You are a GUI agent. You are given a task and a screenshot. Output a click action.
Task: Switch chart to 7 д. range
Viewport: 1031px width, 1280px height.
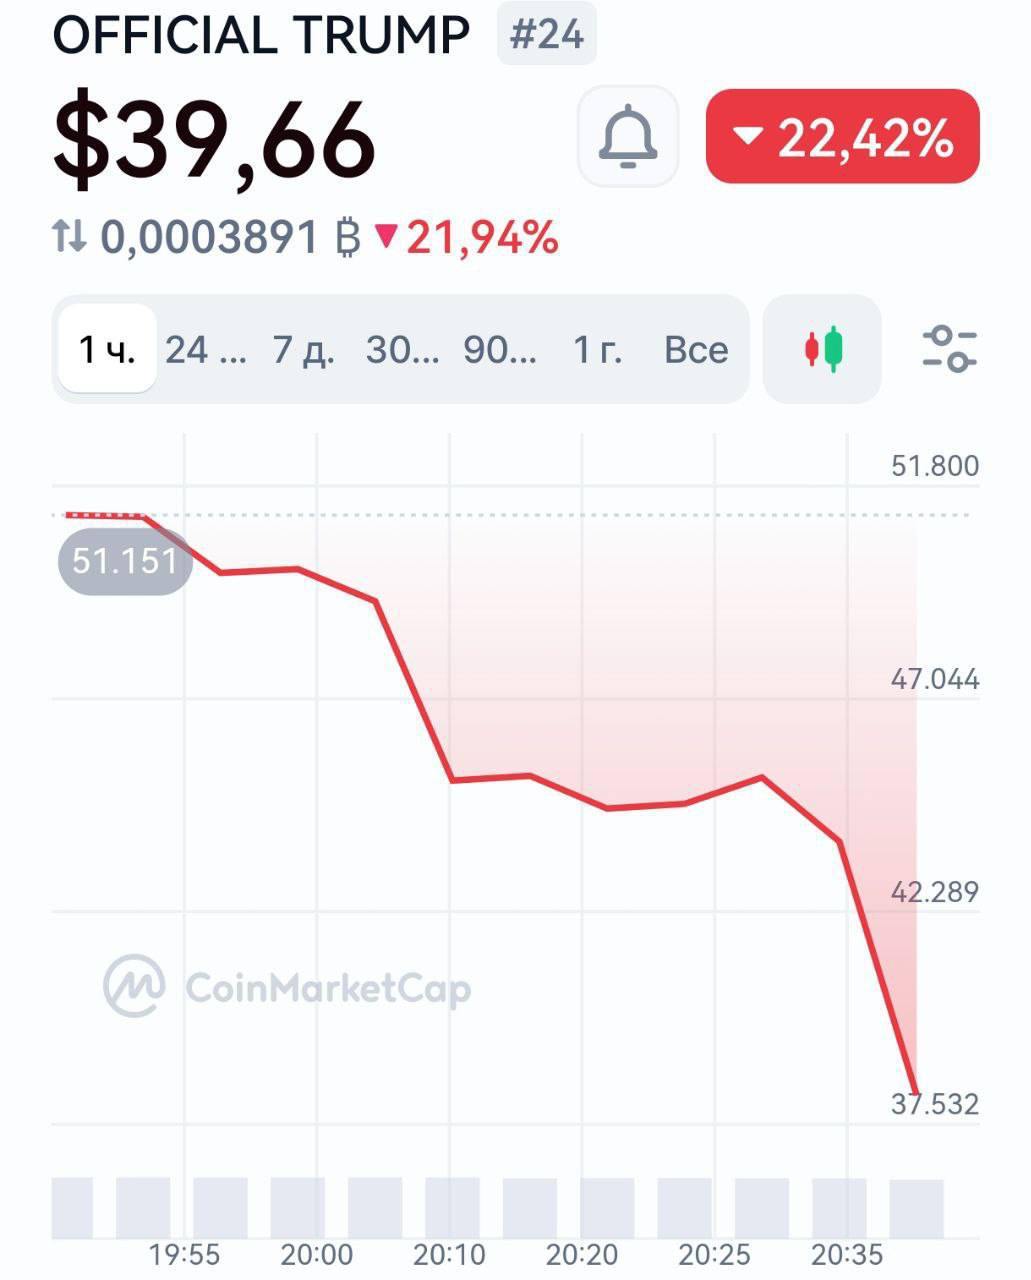tap(303, 350)
